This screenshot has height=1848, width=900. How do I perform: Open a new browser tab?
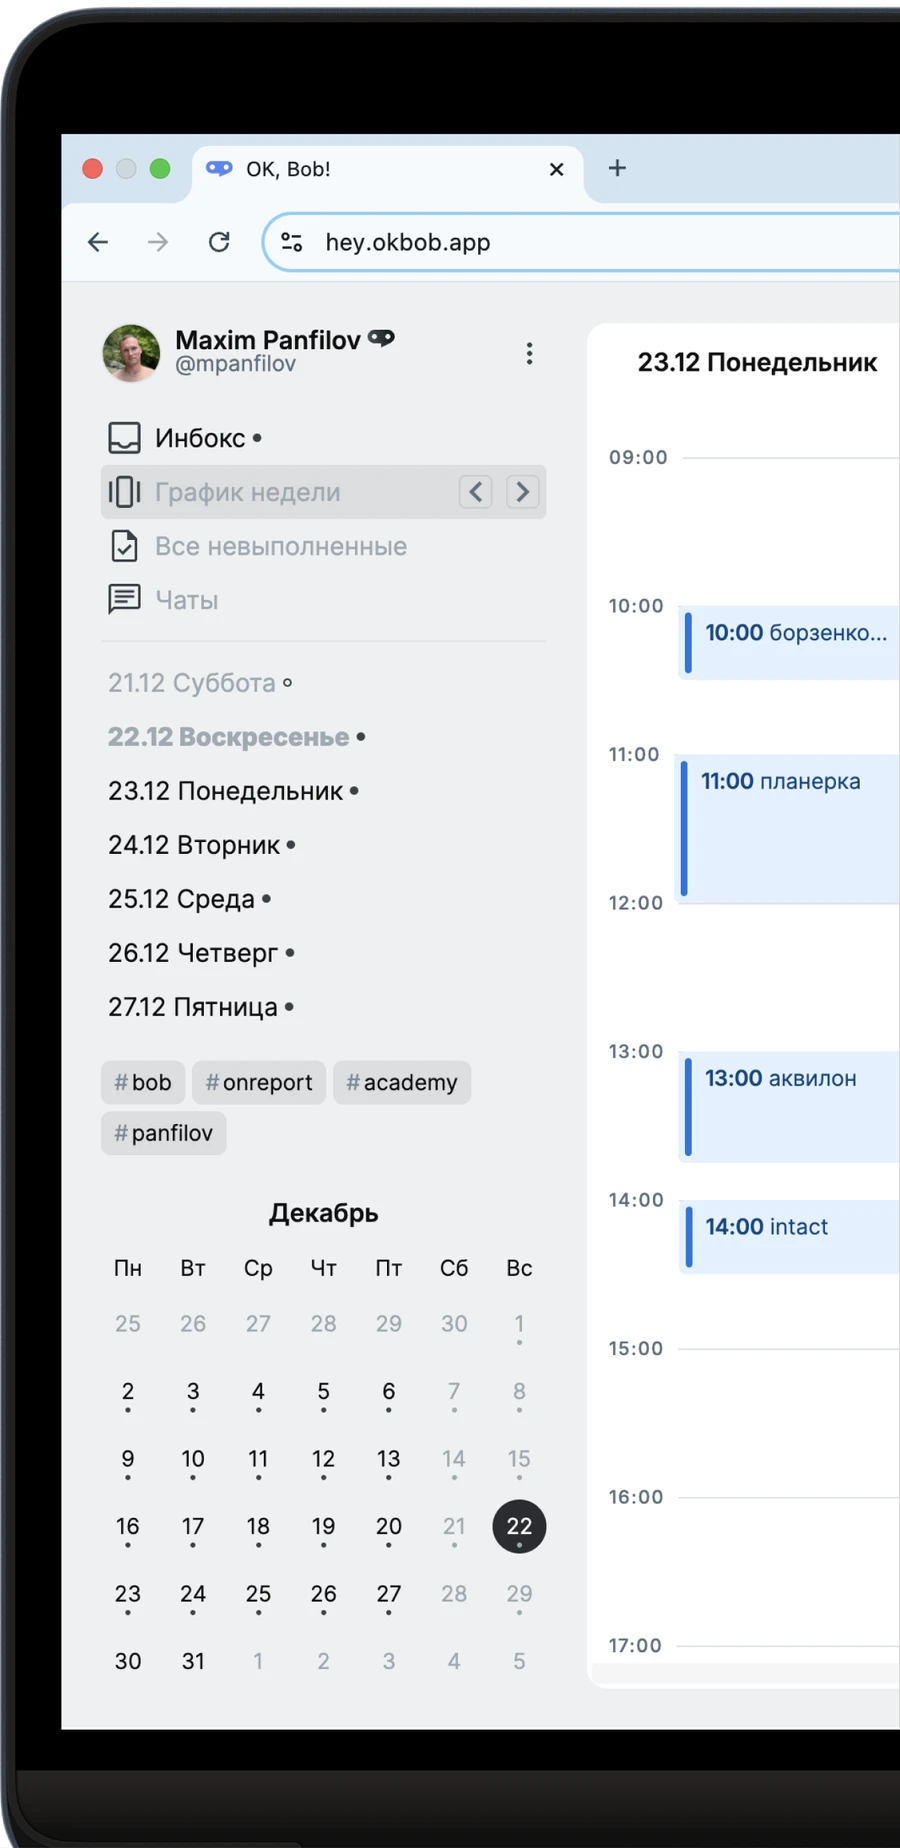pos(617,168)
